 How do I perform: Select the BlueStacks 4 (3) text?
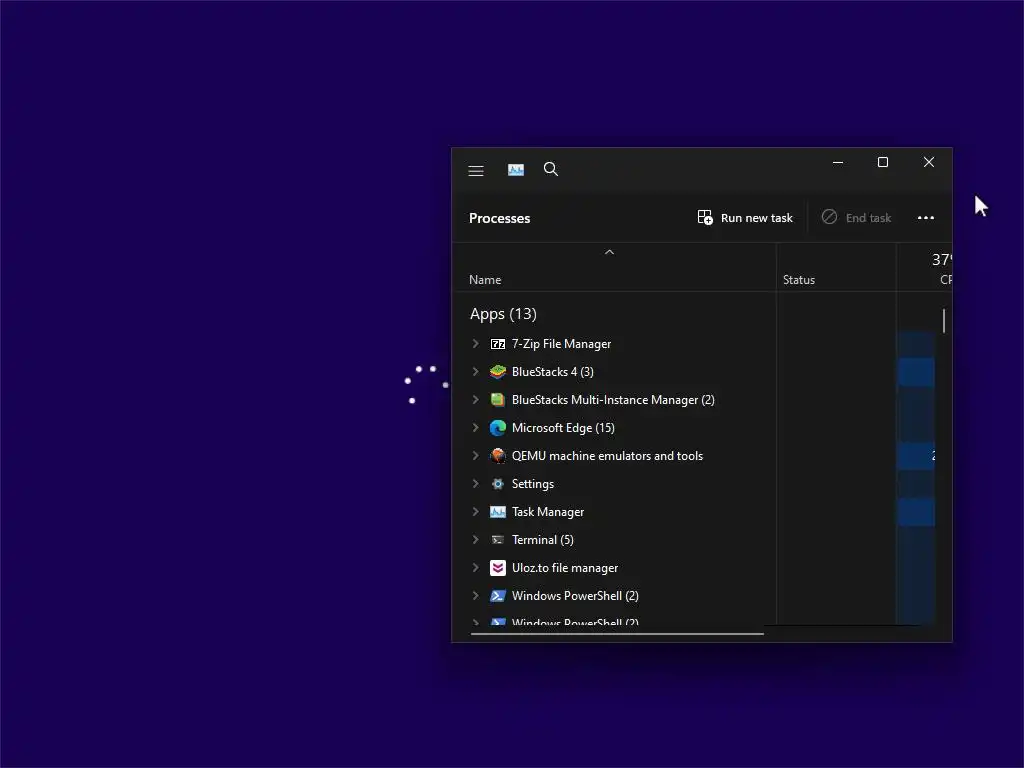click(552, 372)
